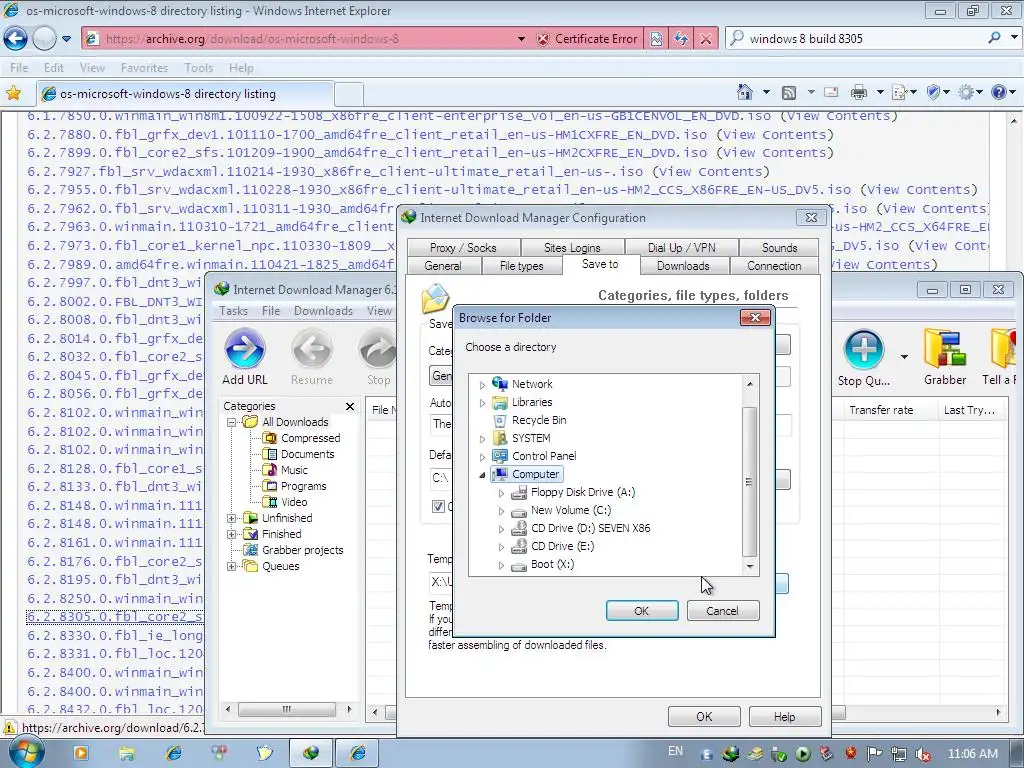Open the IE address bar dropdown arrow
This screenshot has width=1024, height=768.
point(521,39)
